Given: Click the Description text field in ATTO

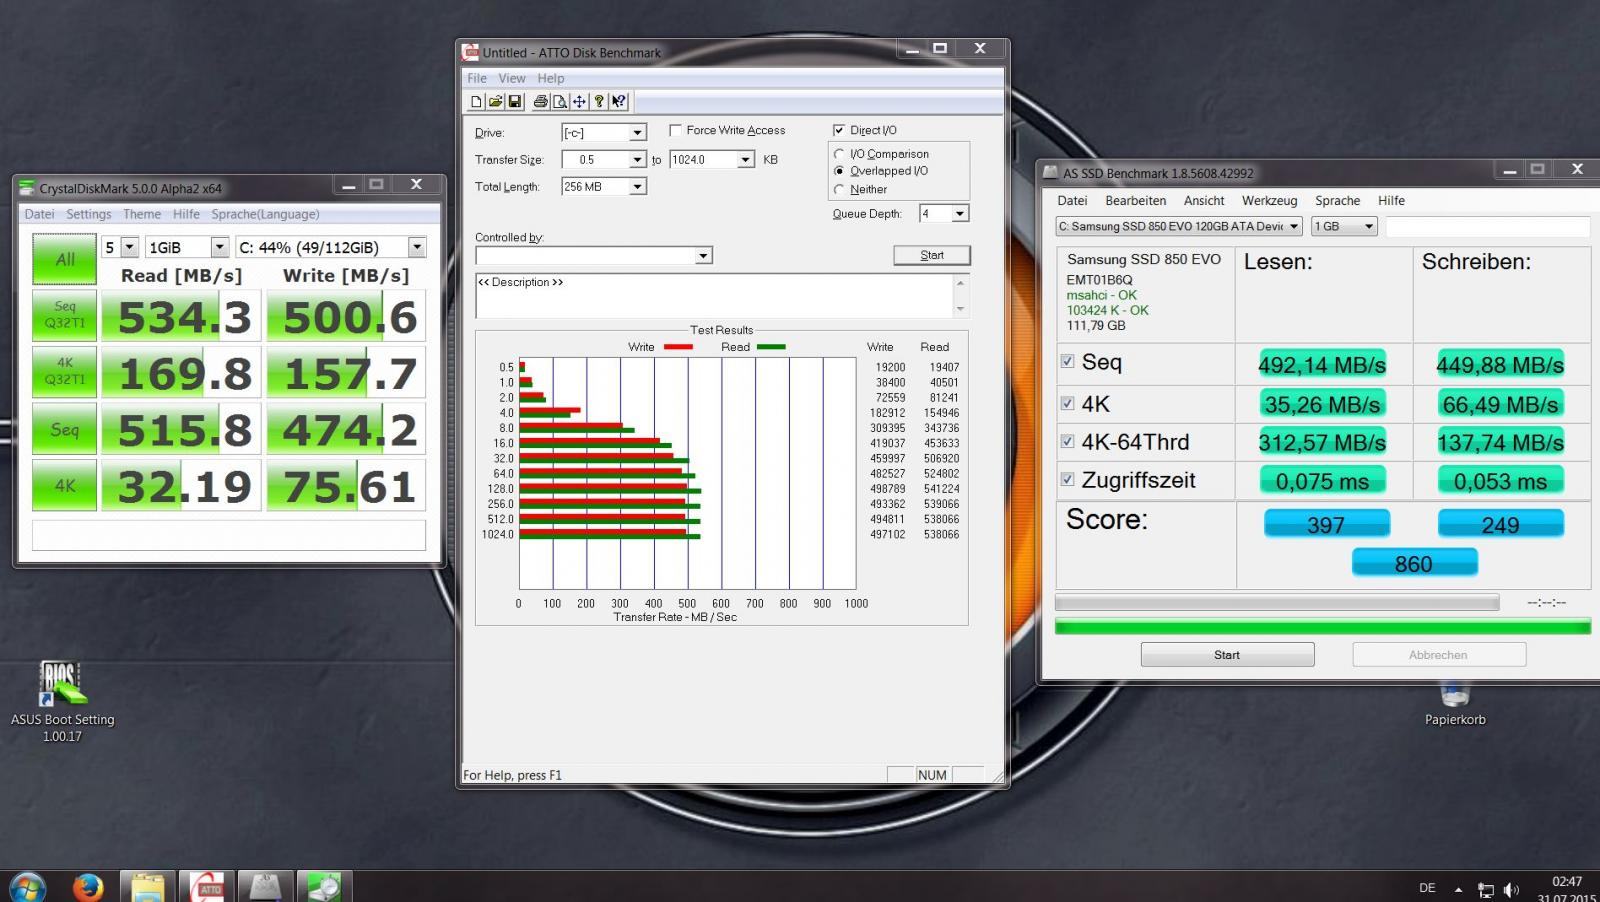Looking at the screenshot, I should (x=714, y=296).
